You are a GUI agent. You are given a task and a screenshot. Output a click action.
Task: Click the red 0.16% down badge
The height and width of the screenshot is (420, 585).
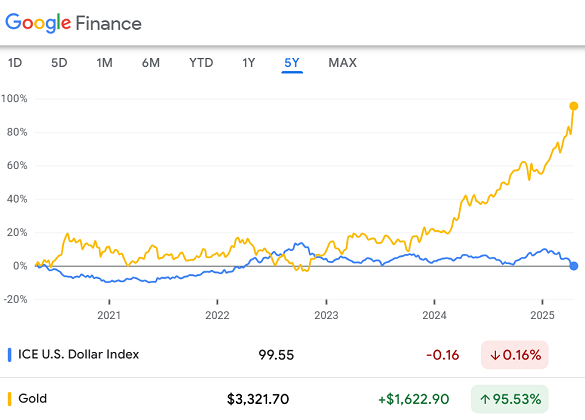515,355
